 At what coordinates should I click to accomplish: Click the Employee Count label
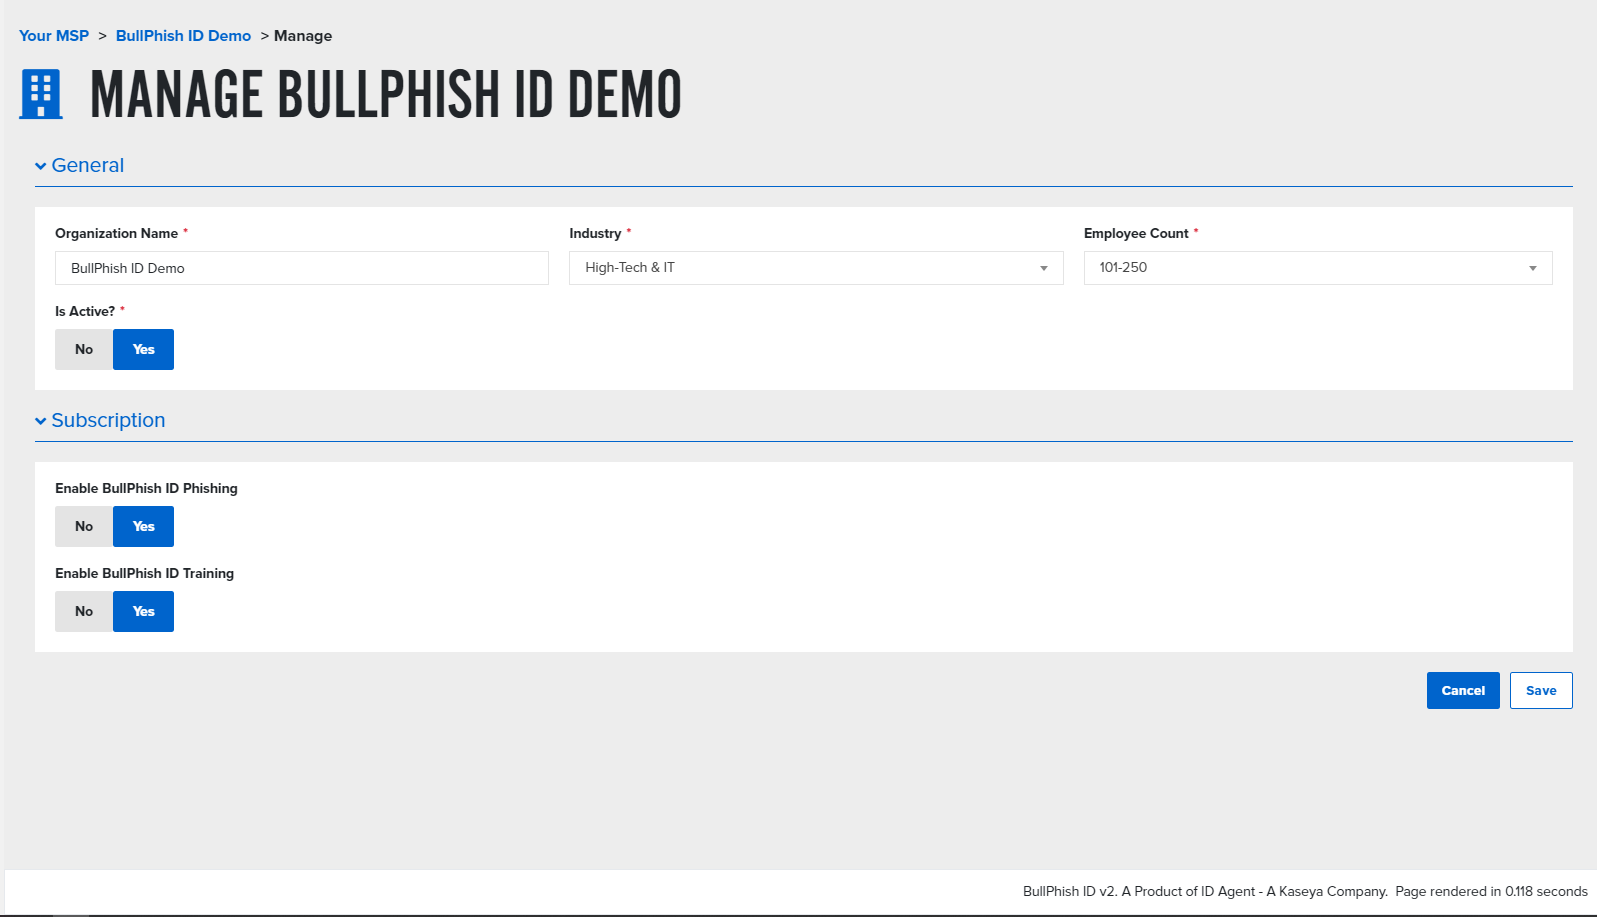1136,233
